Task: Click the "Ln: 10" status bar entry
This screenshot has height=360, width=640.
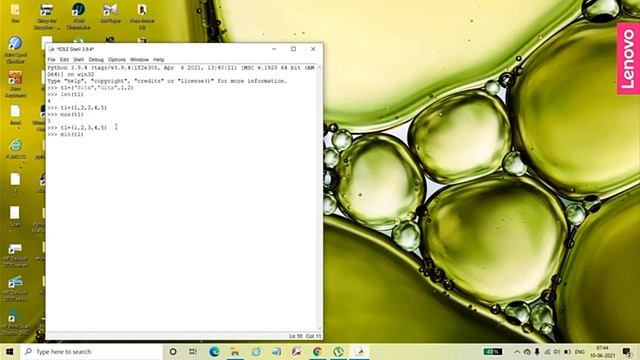Action: click(296, 336)
